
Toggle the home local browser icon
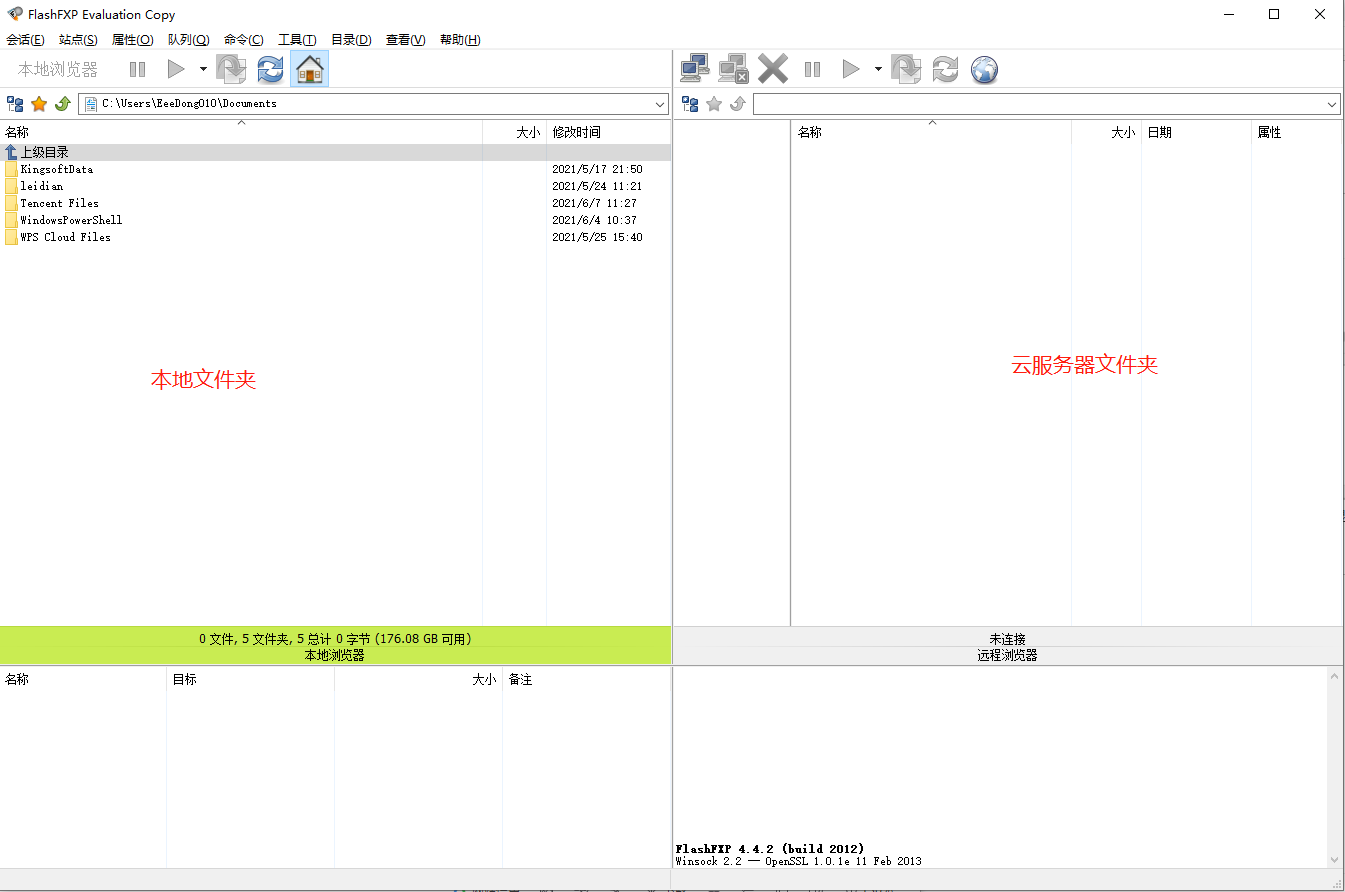(x=310, y=69)
